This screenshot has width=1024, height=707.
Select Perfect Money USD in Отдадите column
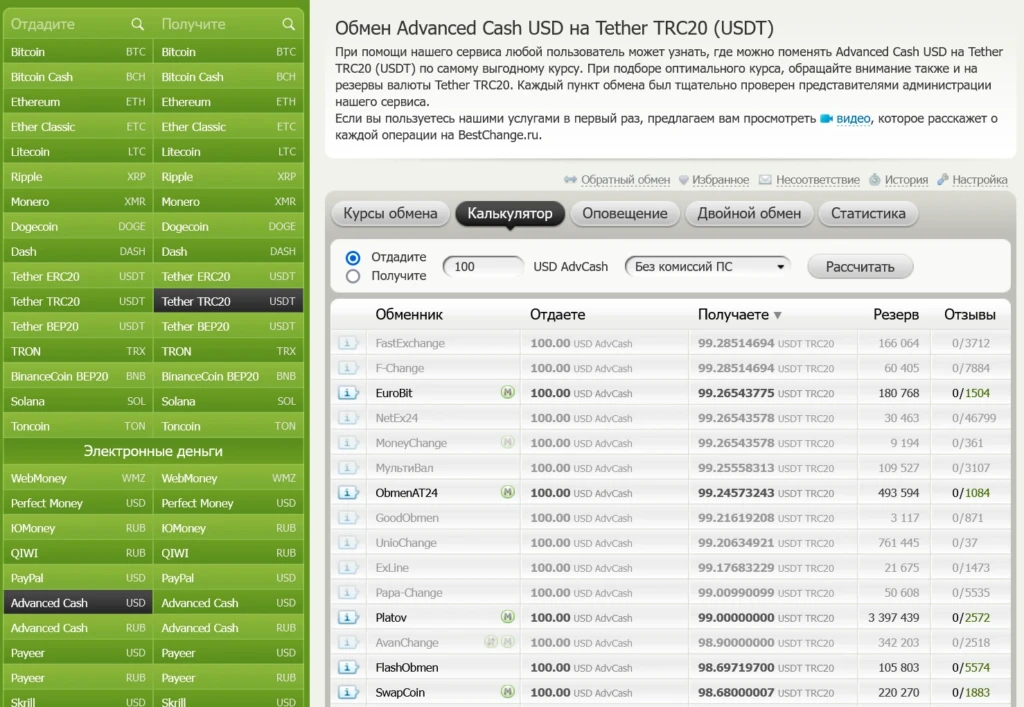78,503
